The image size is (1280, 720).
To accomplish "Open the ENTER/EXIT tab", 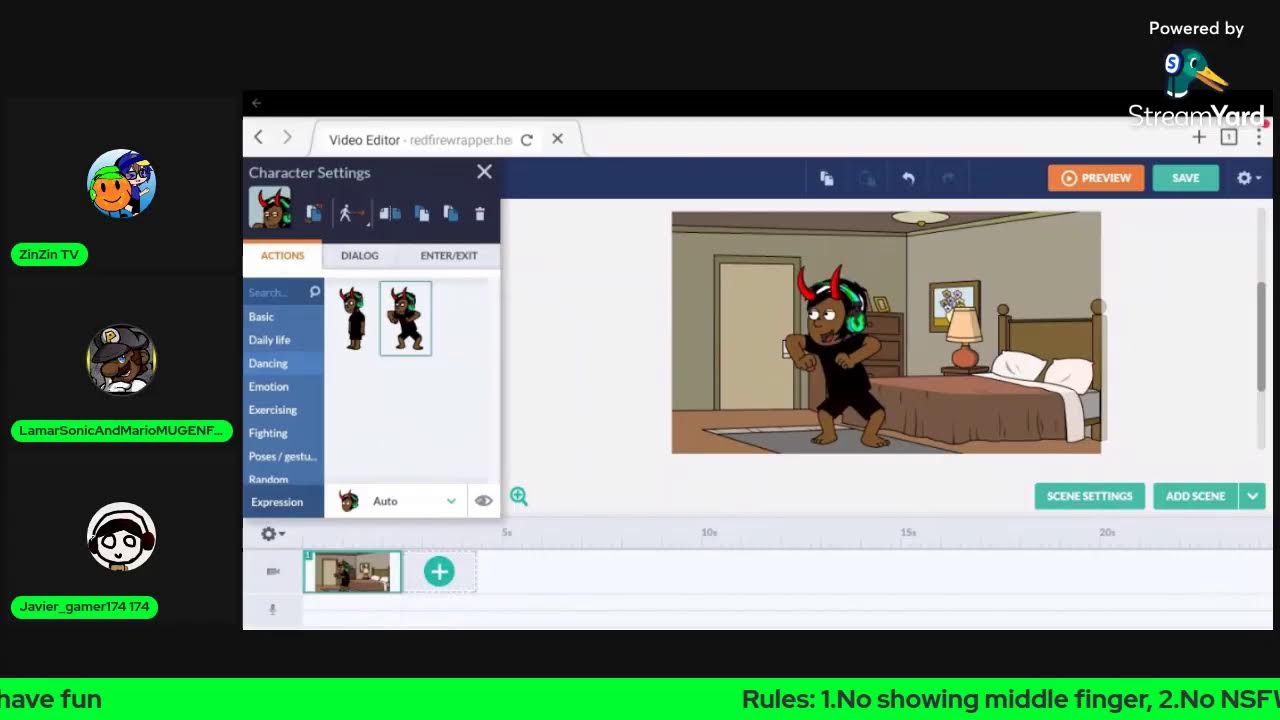I will click(x=449, y=255).
